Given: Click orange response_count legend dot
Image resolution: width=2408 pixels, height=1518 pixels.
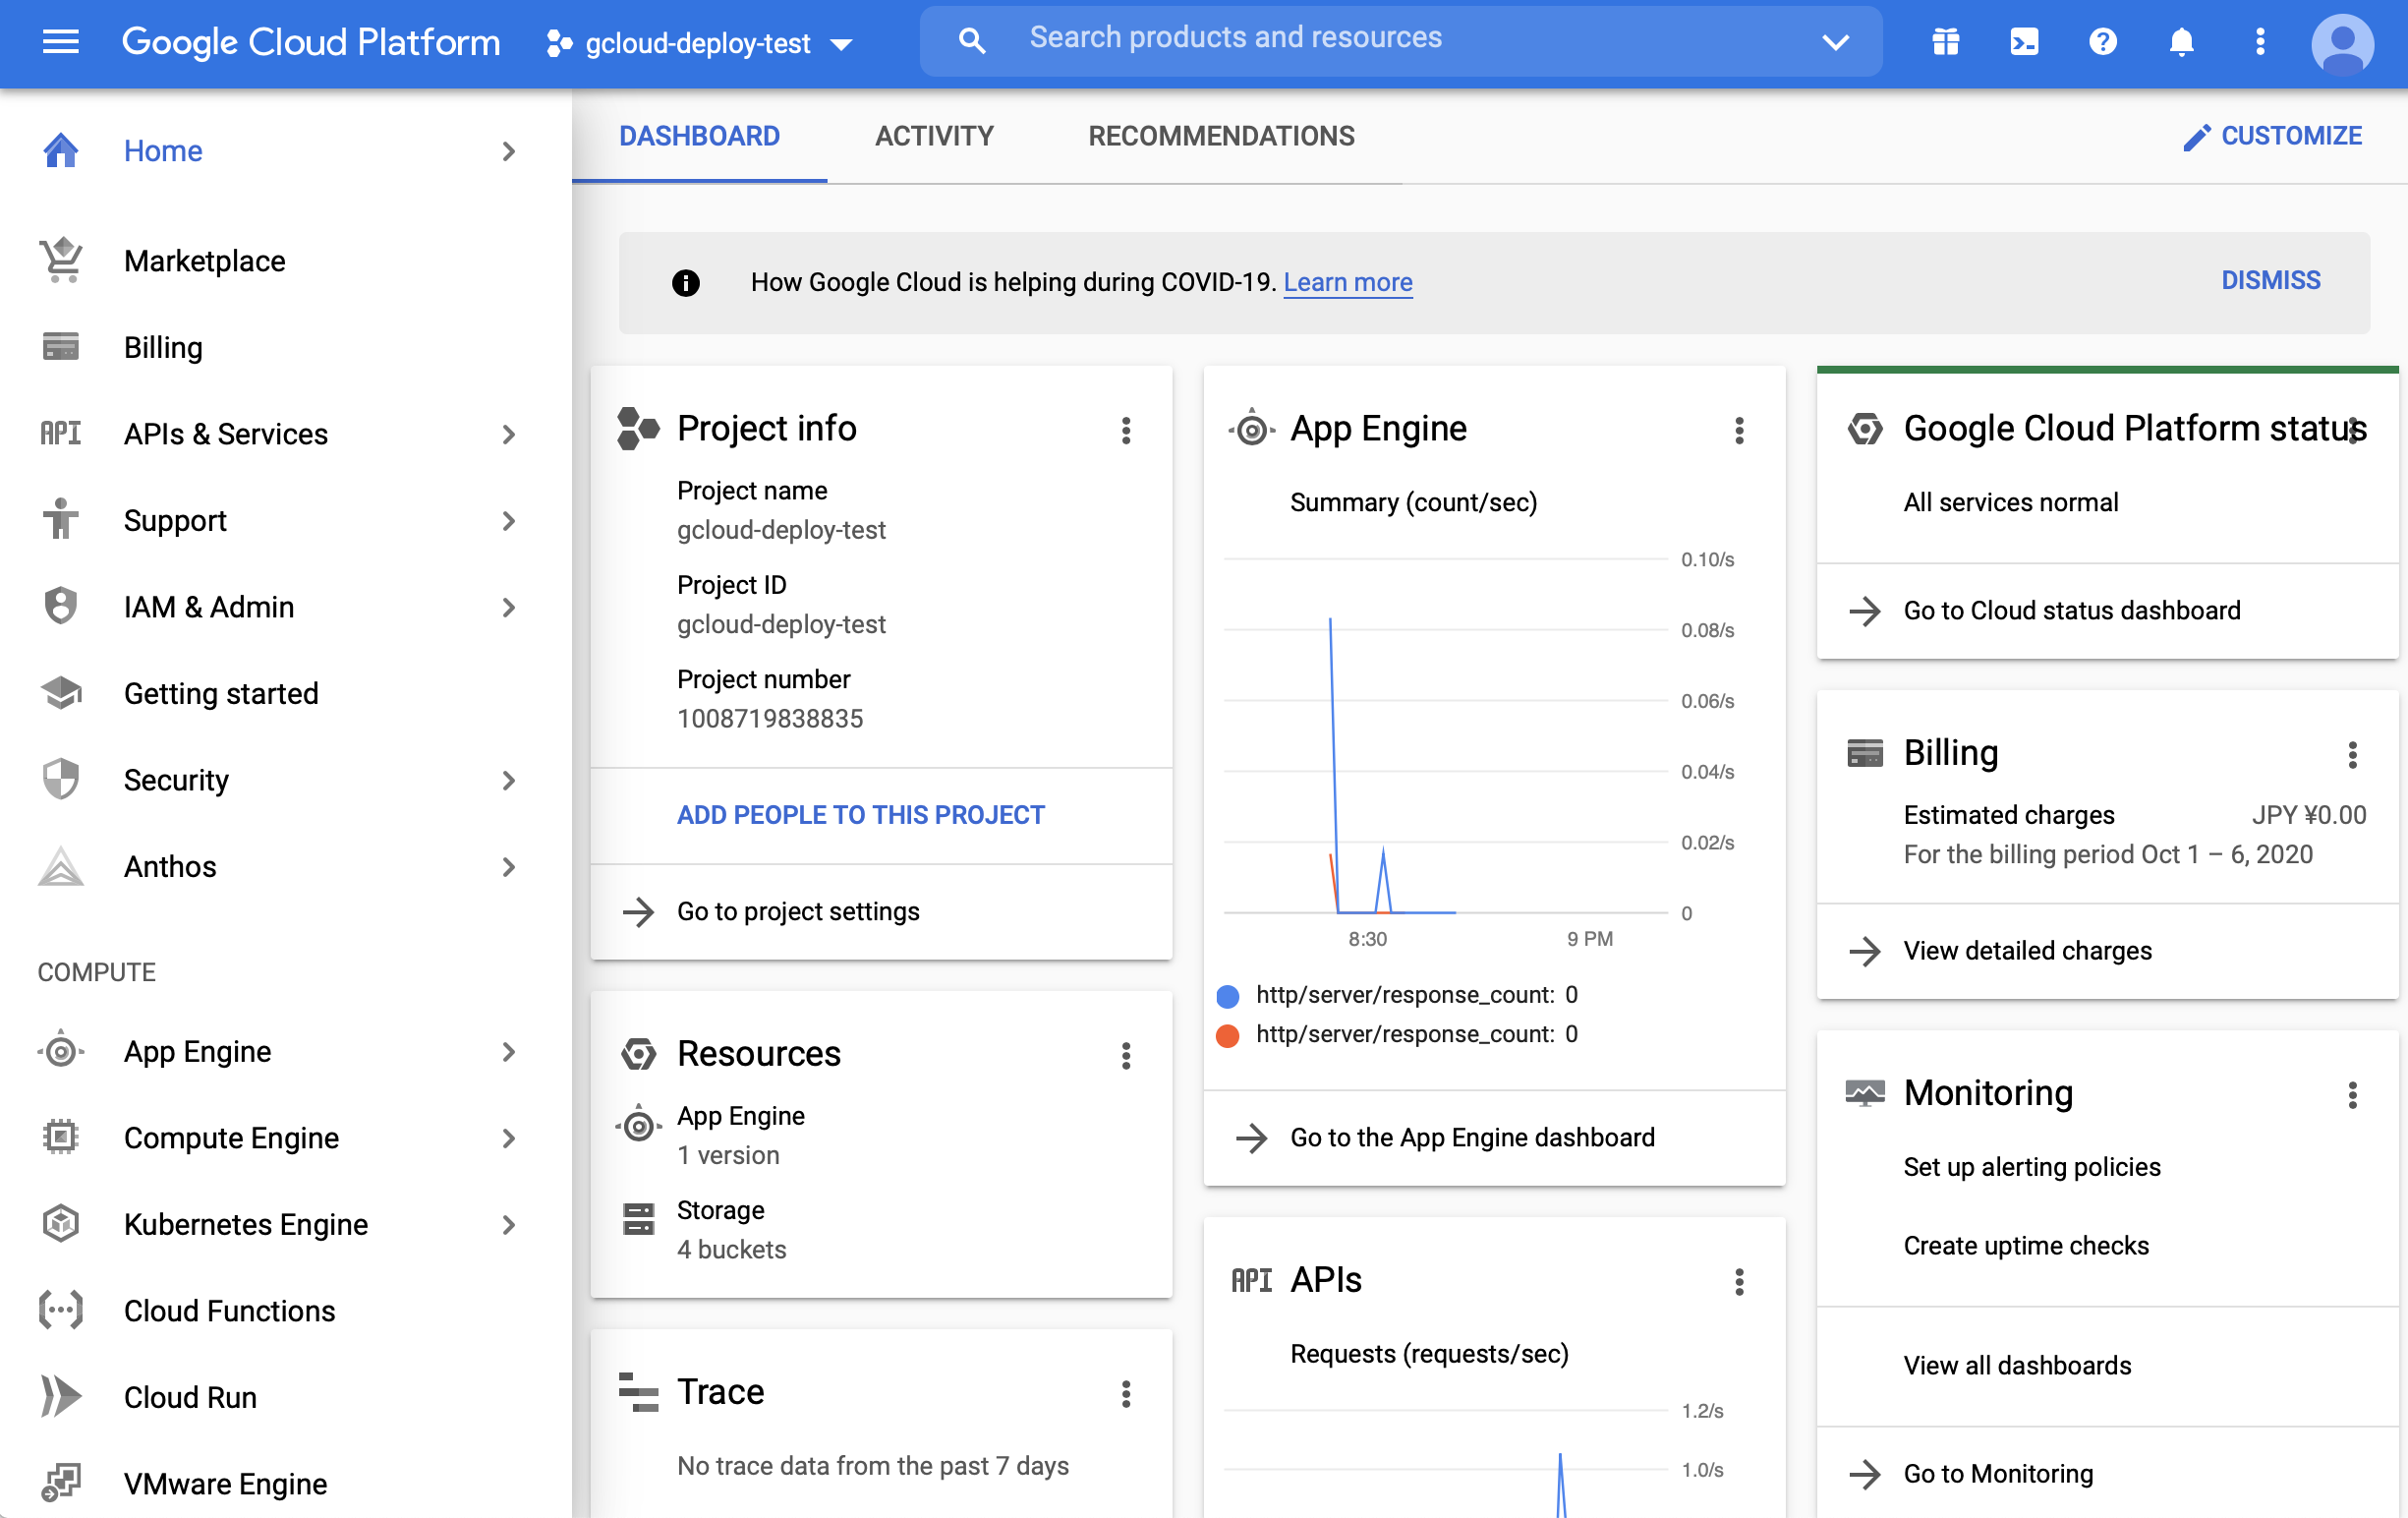Looking at the screenshot, I should pos(1227,1035).
